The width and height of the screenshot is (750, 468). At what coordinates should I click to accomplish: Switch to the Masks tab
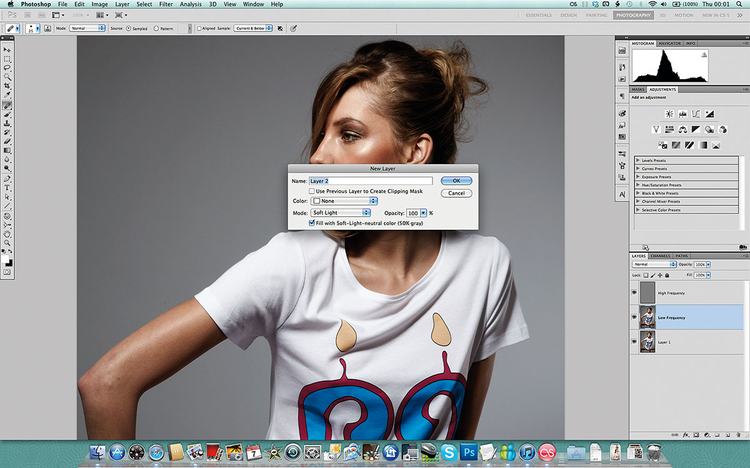coord(638,89)
